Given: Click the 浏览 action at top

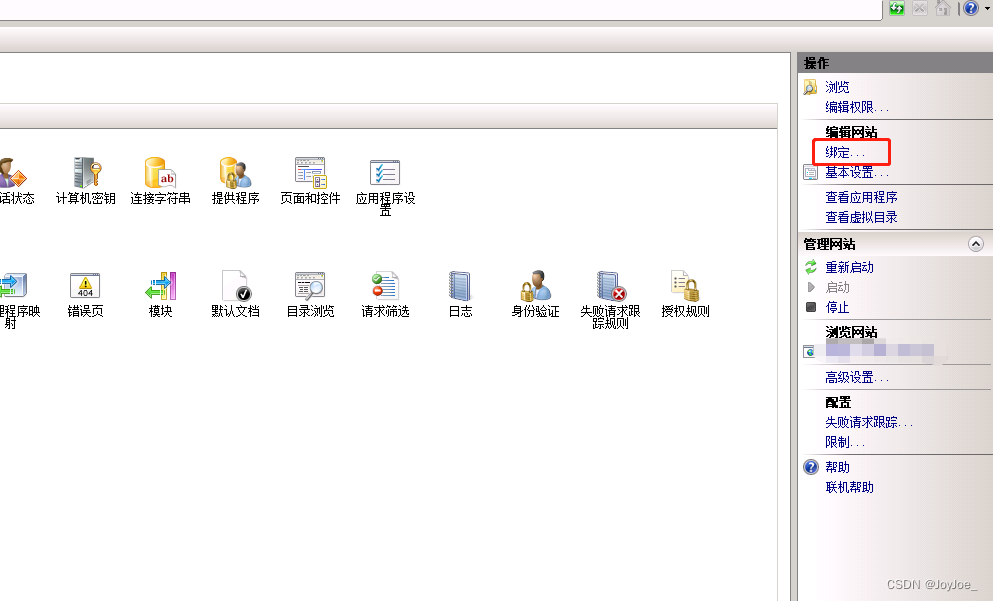Looking at the screenshot, I should pos(836,86).
